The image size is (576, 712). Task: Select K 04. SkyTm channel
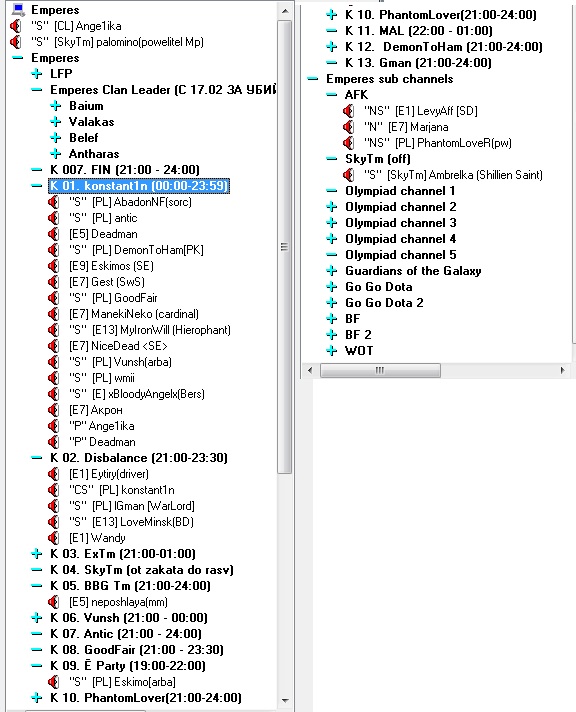pyautogui.click(x=141, y=570)
